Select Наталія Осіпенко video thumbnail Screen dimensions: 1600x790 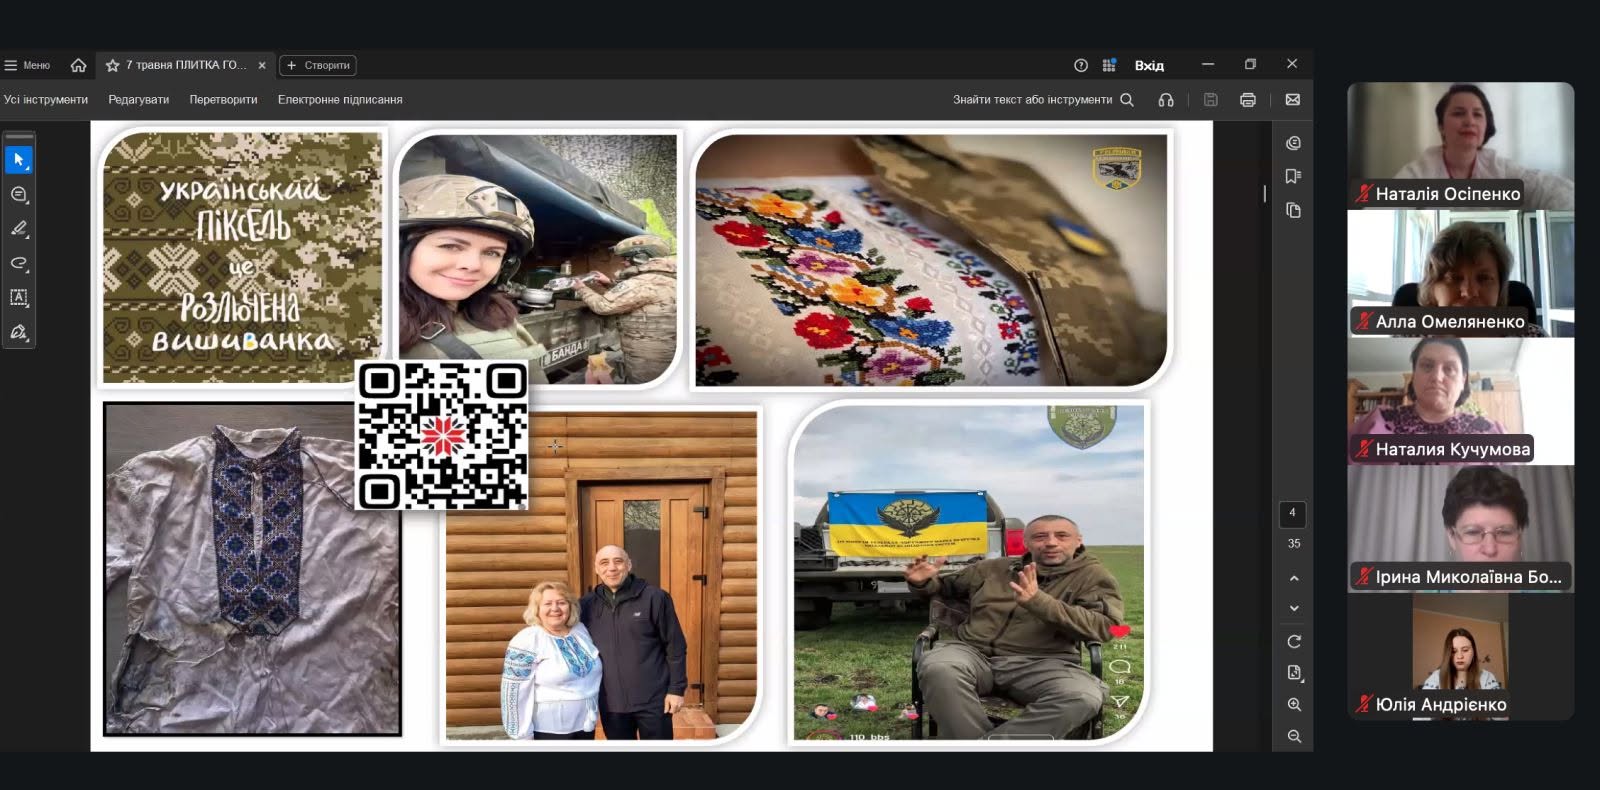(1460, 146)
